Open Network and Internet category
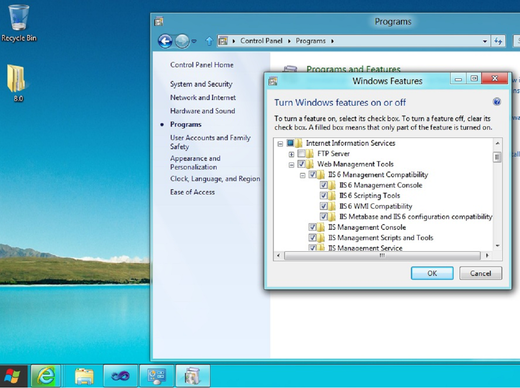Viewport: 520px width, 388px height. 203,98
